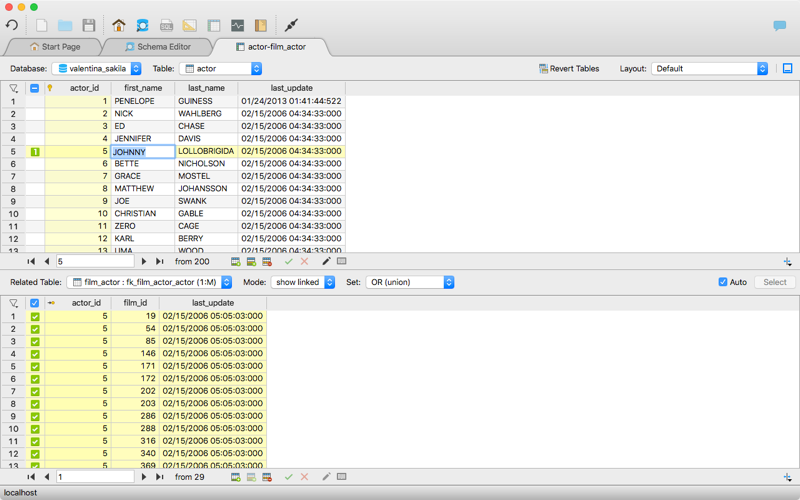Toggle select-all checkbox in film_actor header

(x=35, y=303)
